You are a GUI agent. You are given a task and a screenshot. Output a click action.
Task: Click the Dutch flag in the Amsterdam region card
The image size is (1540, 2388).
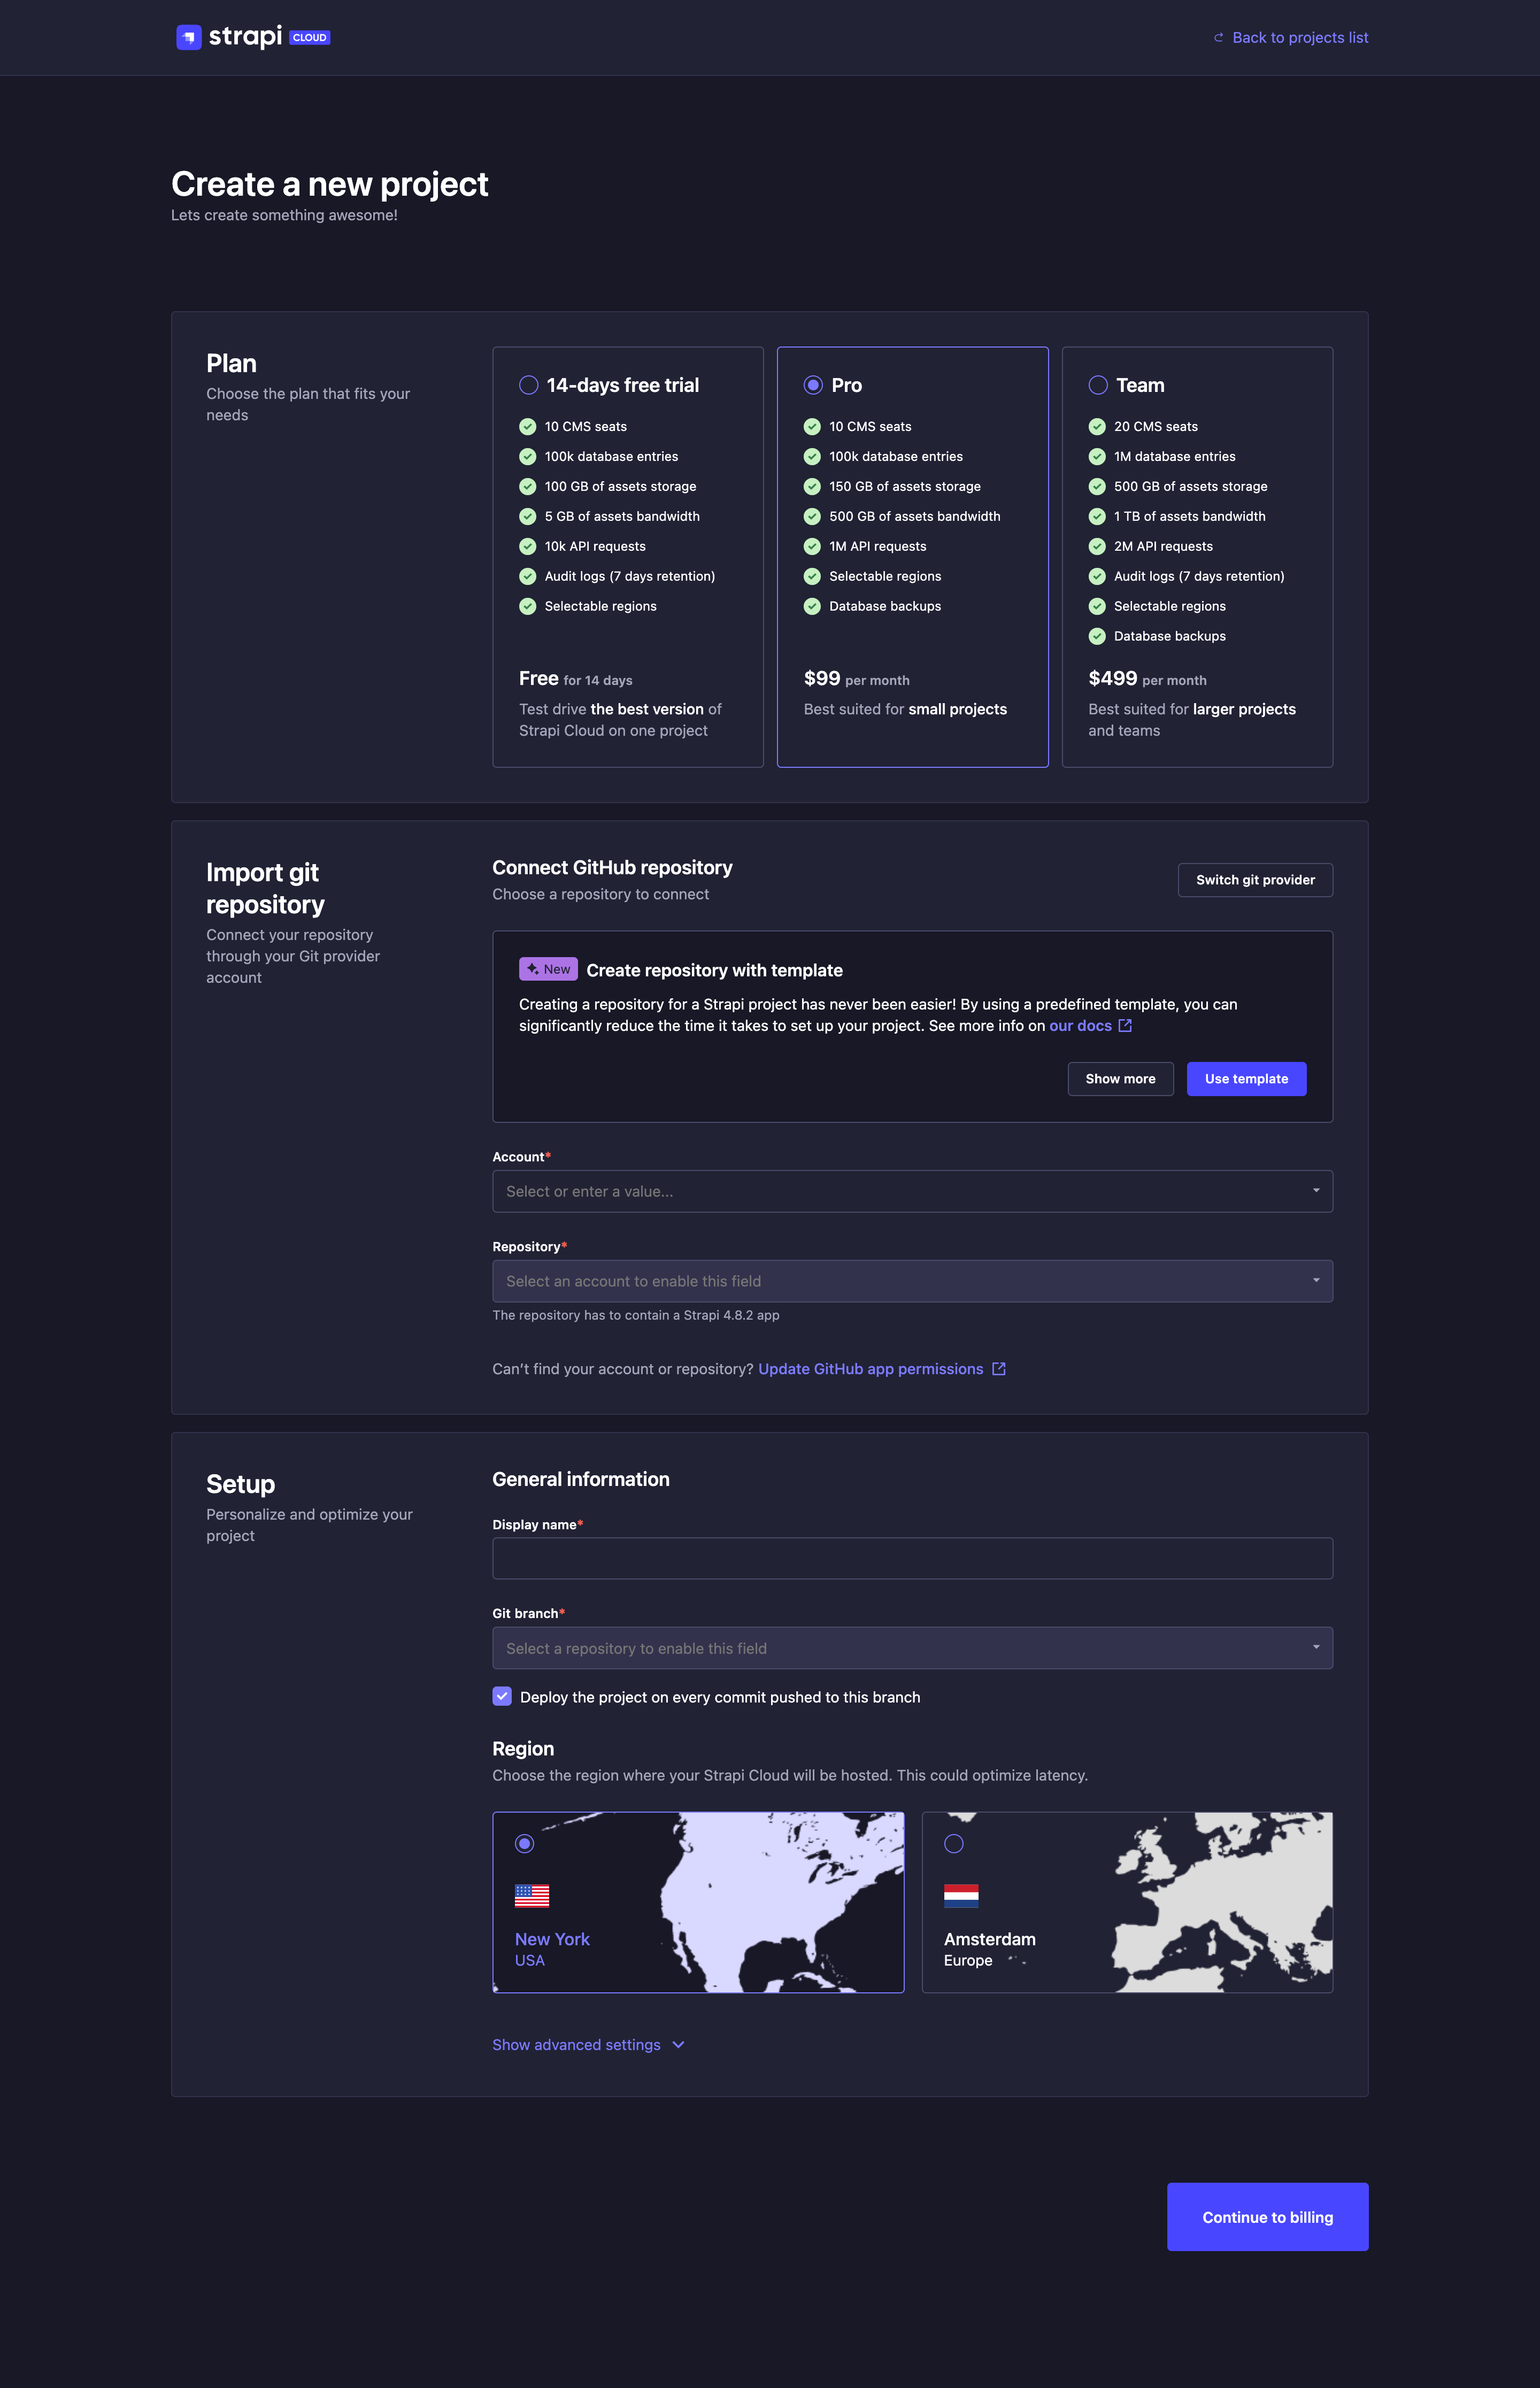click(961, 1896)
